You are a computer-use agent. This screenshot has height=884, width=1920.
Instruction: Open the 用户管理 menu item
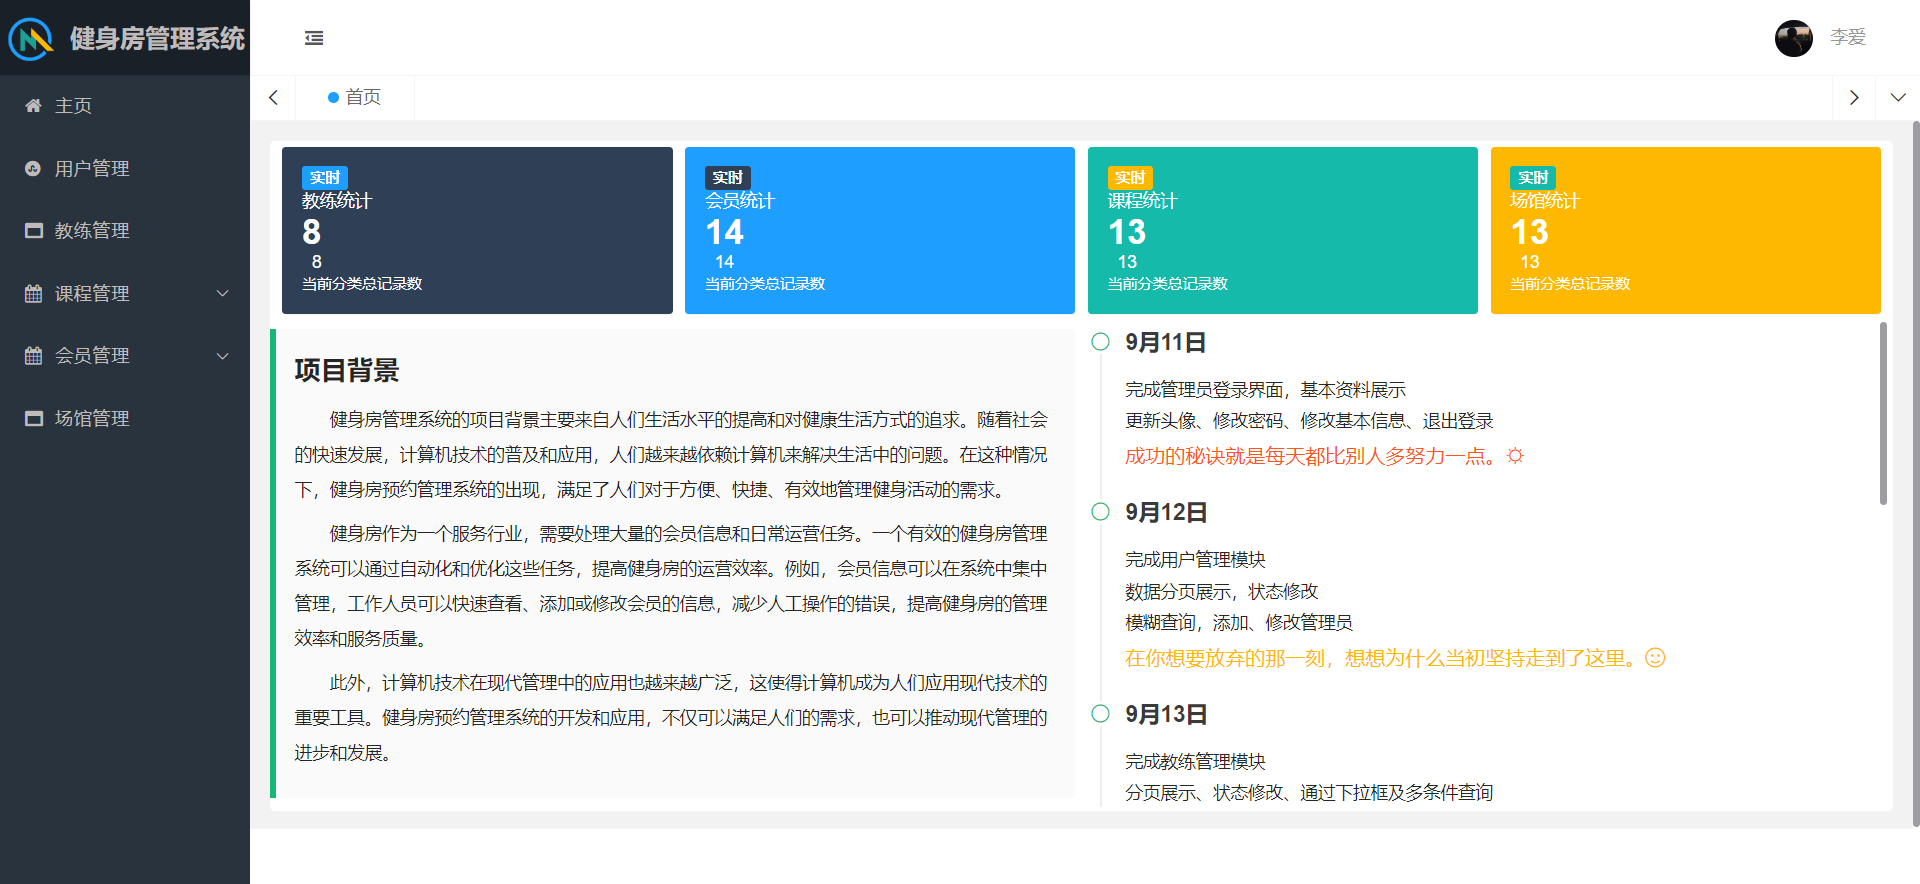(x=125, y=168)
